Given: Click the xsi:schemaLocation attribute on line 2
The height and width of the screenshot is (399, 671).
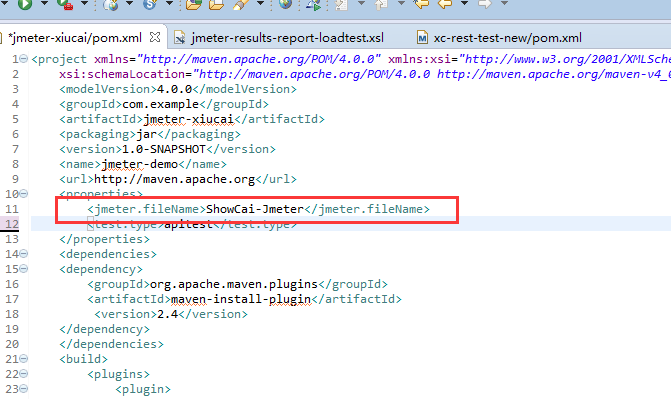Looking at the screenshot, I should click(122, 74).
